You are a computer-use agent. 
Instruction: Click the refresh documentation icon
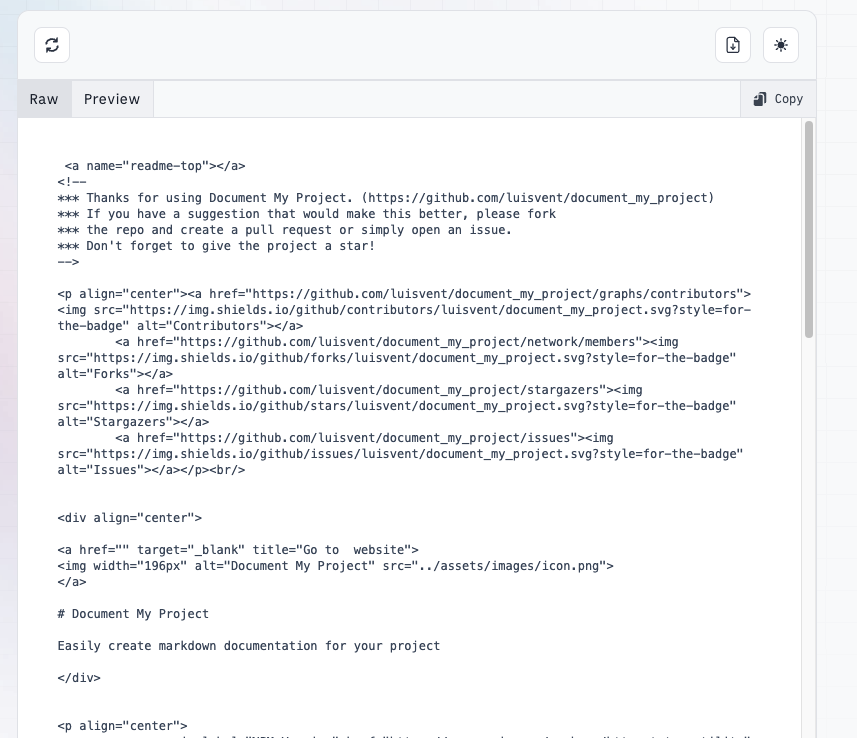(51, 44)
